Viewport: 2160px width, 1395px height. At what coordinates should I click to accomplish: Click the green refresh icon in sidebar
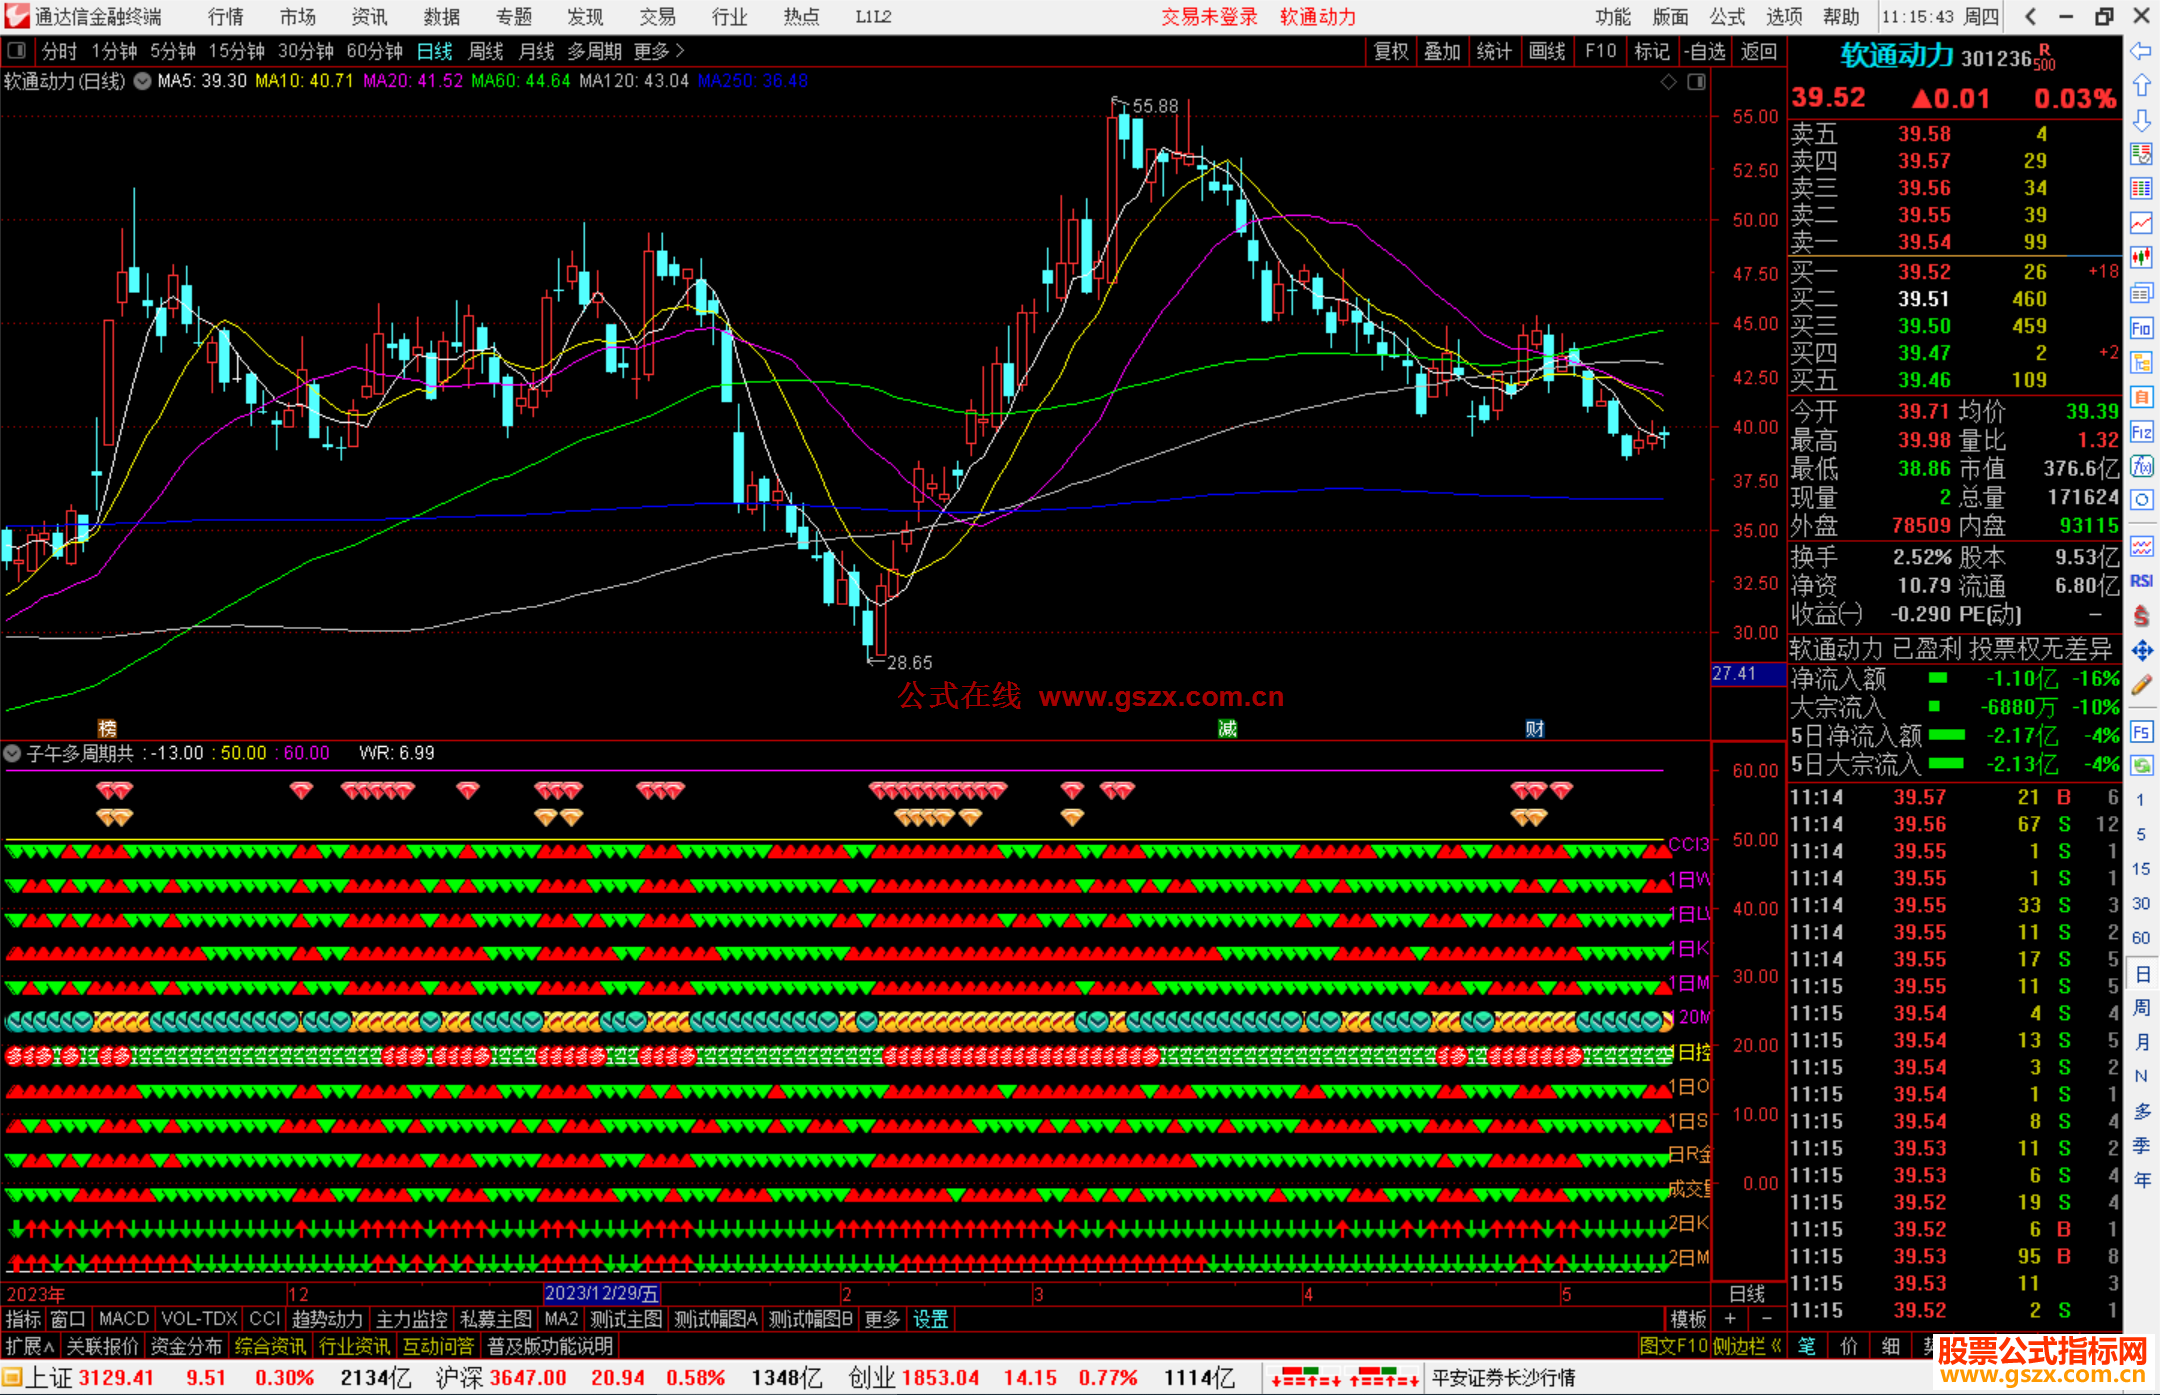coord(2141,765)
